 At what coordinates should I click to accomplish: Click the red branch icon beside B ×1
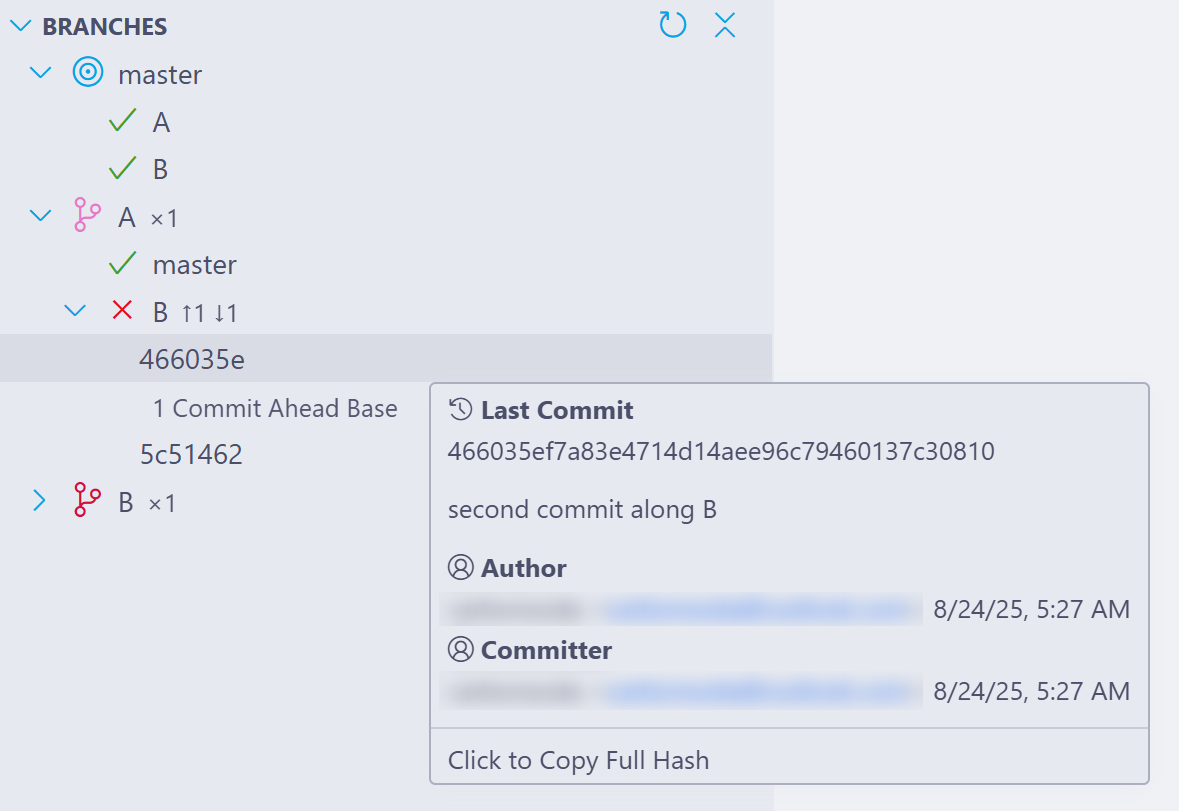88,501
